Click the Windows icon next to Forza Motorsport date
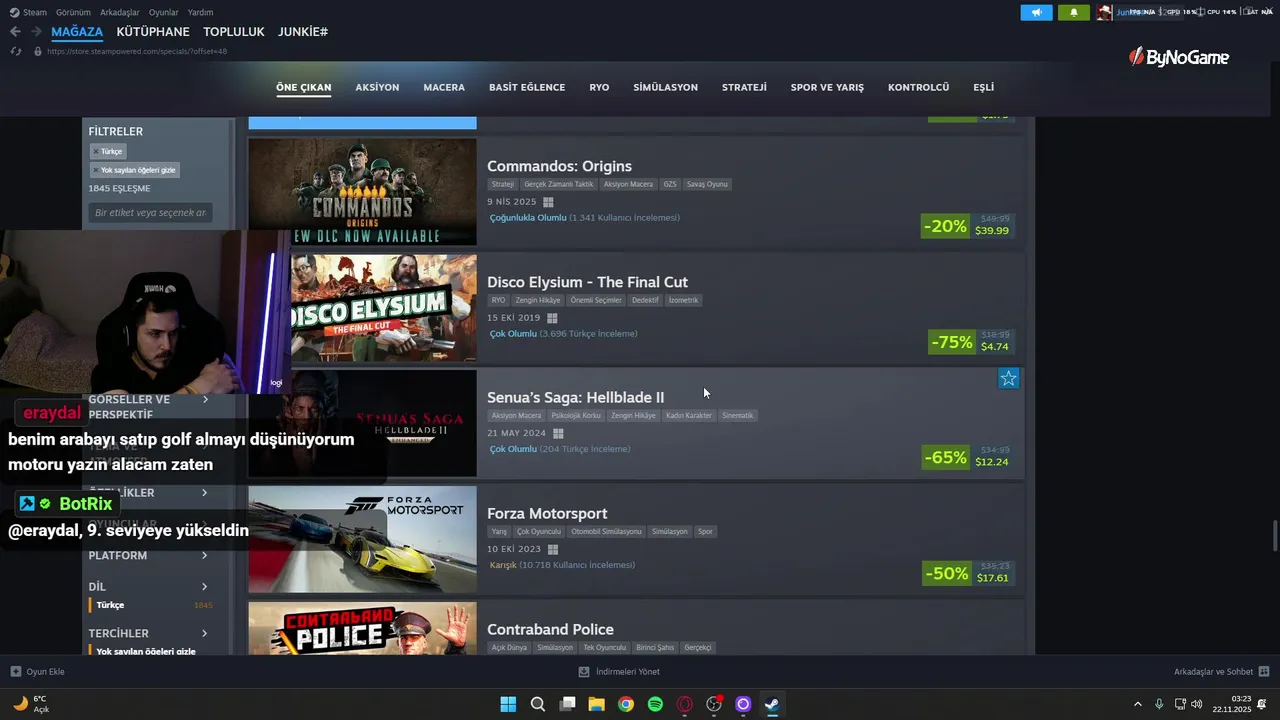The height and width of the screenshot is (720, 1280). click(553, 550)
